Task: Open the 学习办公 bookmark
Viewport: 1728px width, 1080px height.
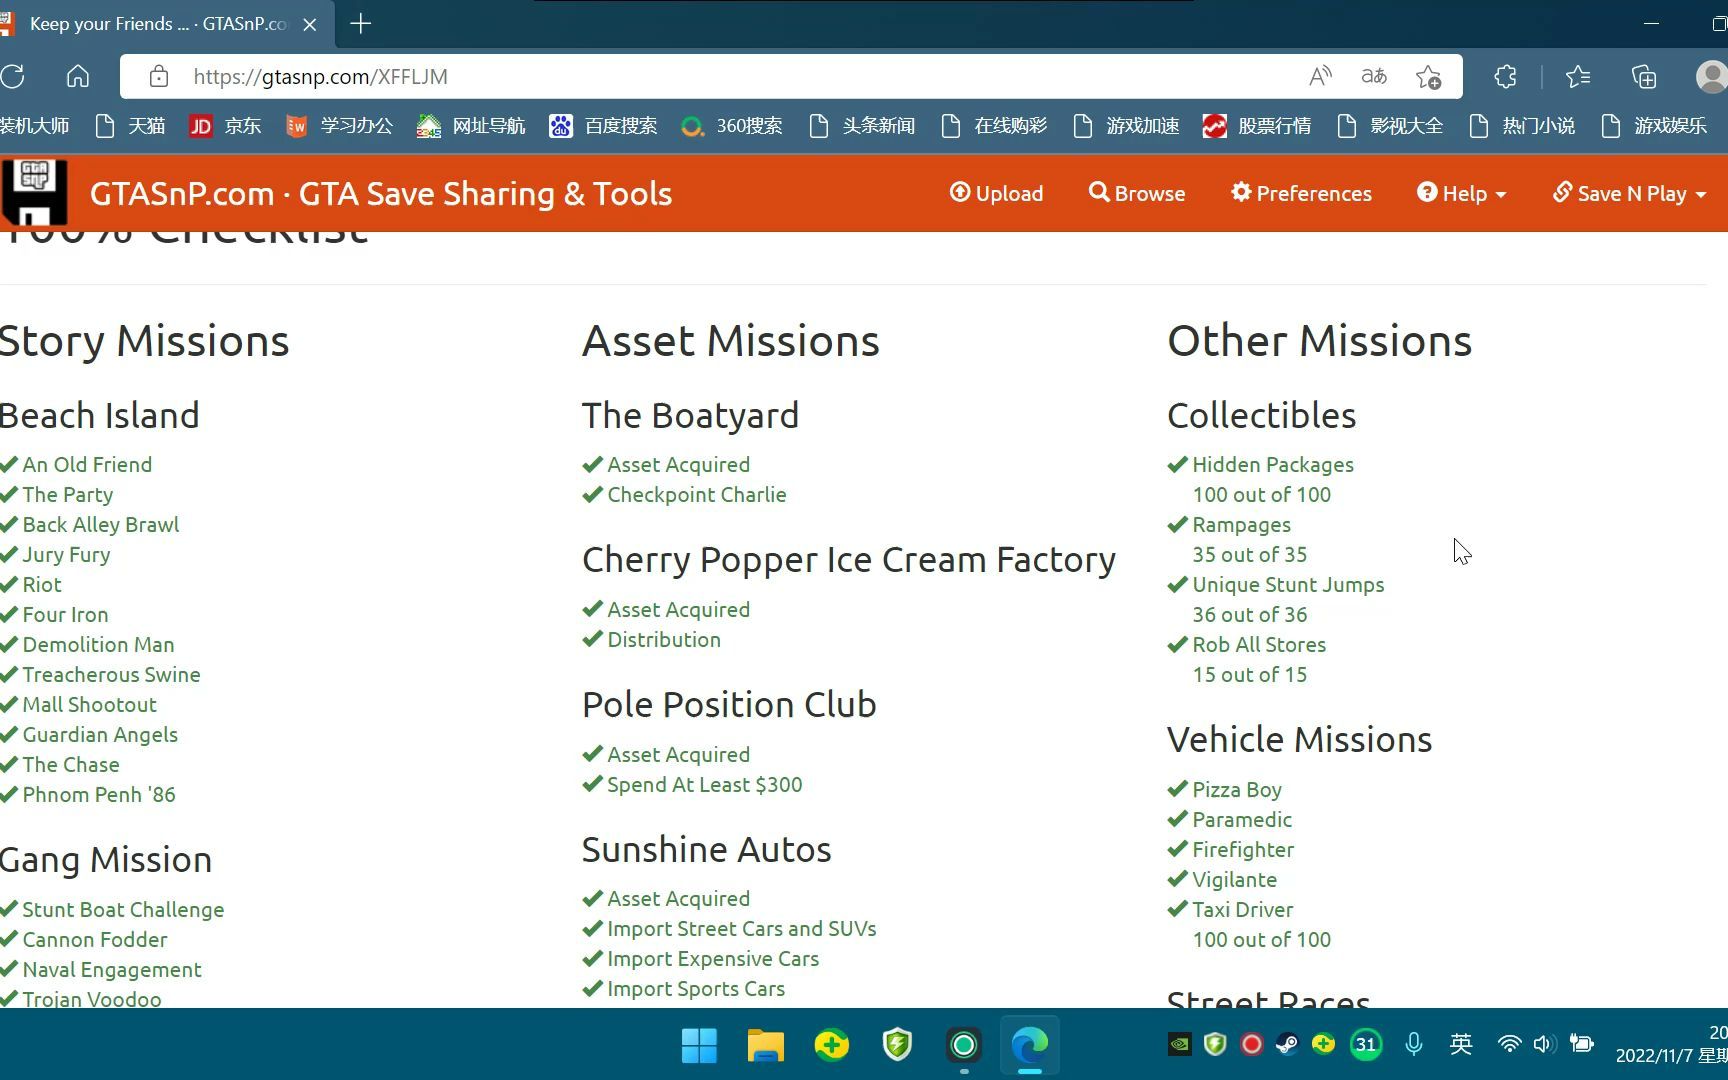Action: coord(339,126)
